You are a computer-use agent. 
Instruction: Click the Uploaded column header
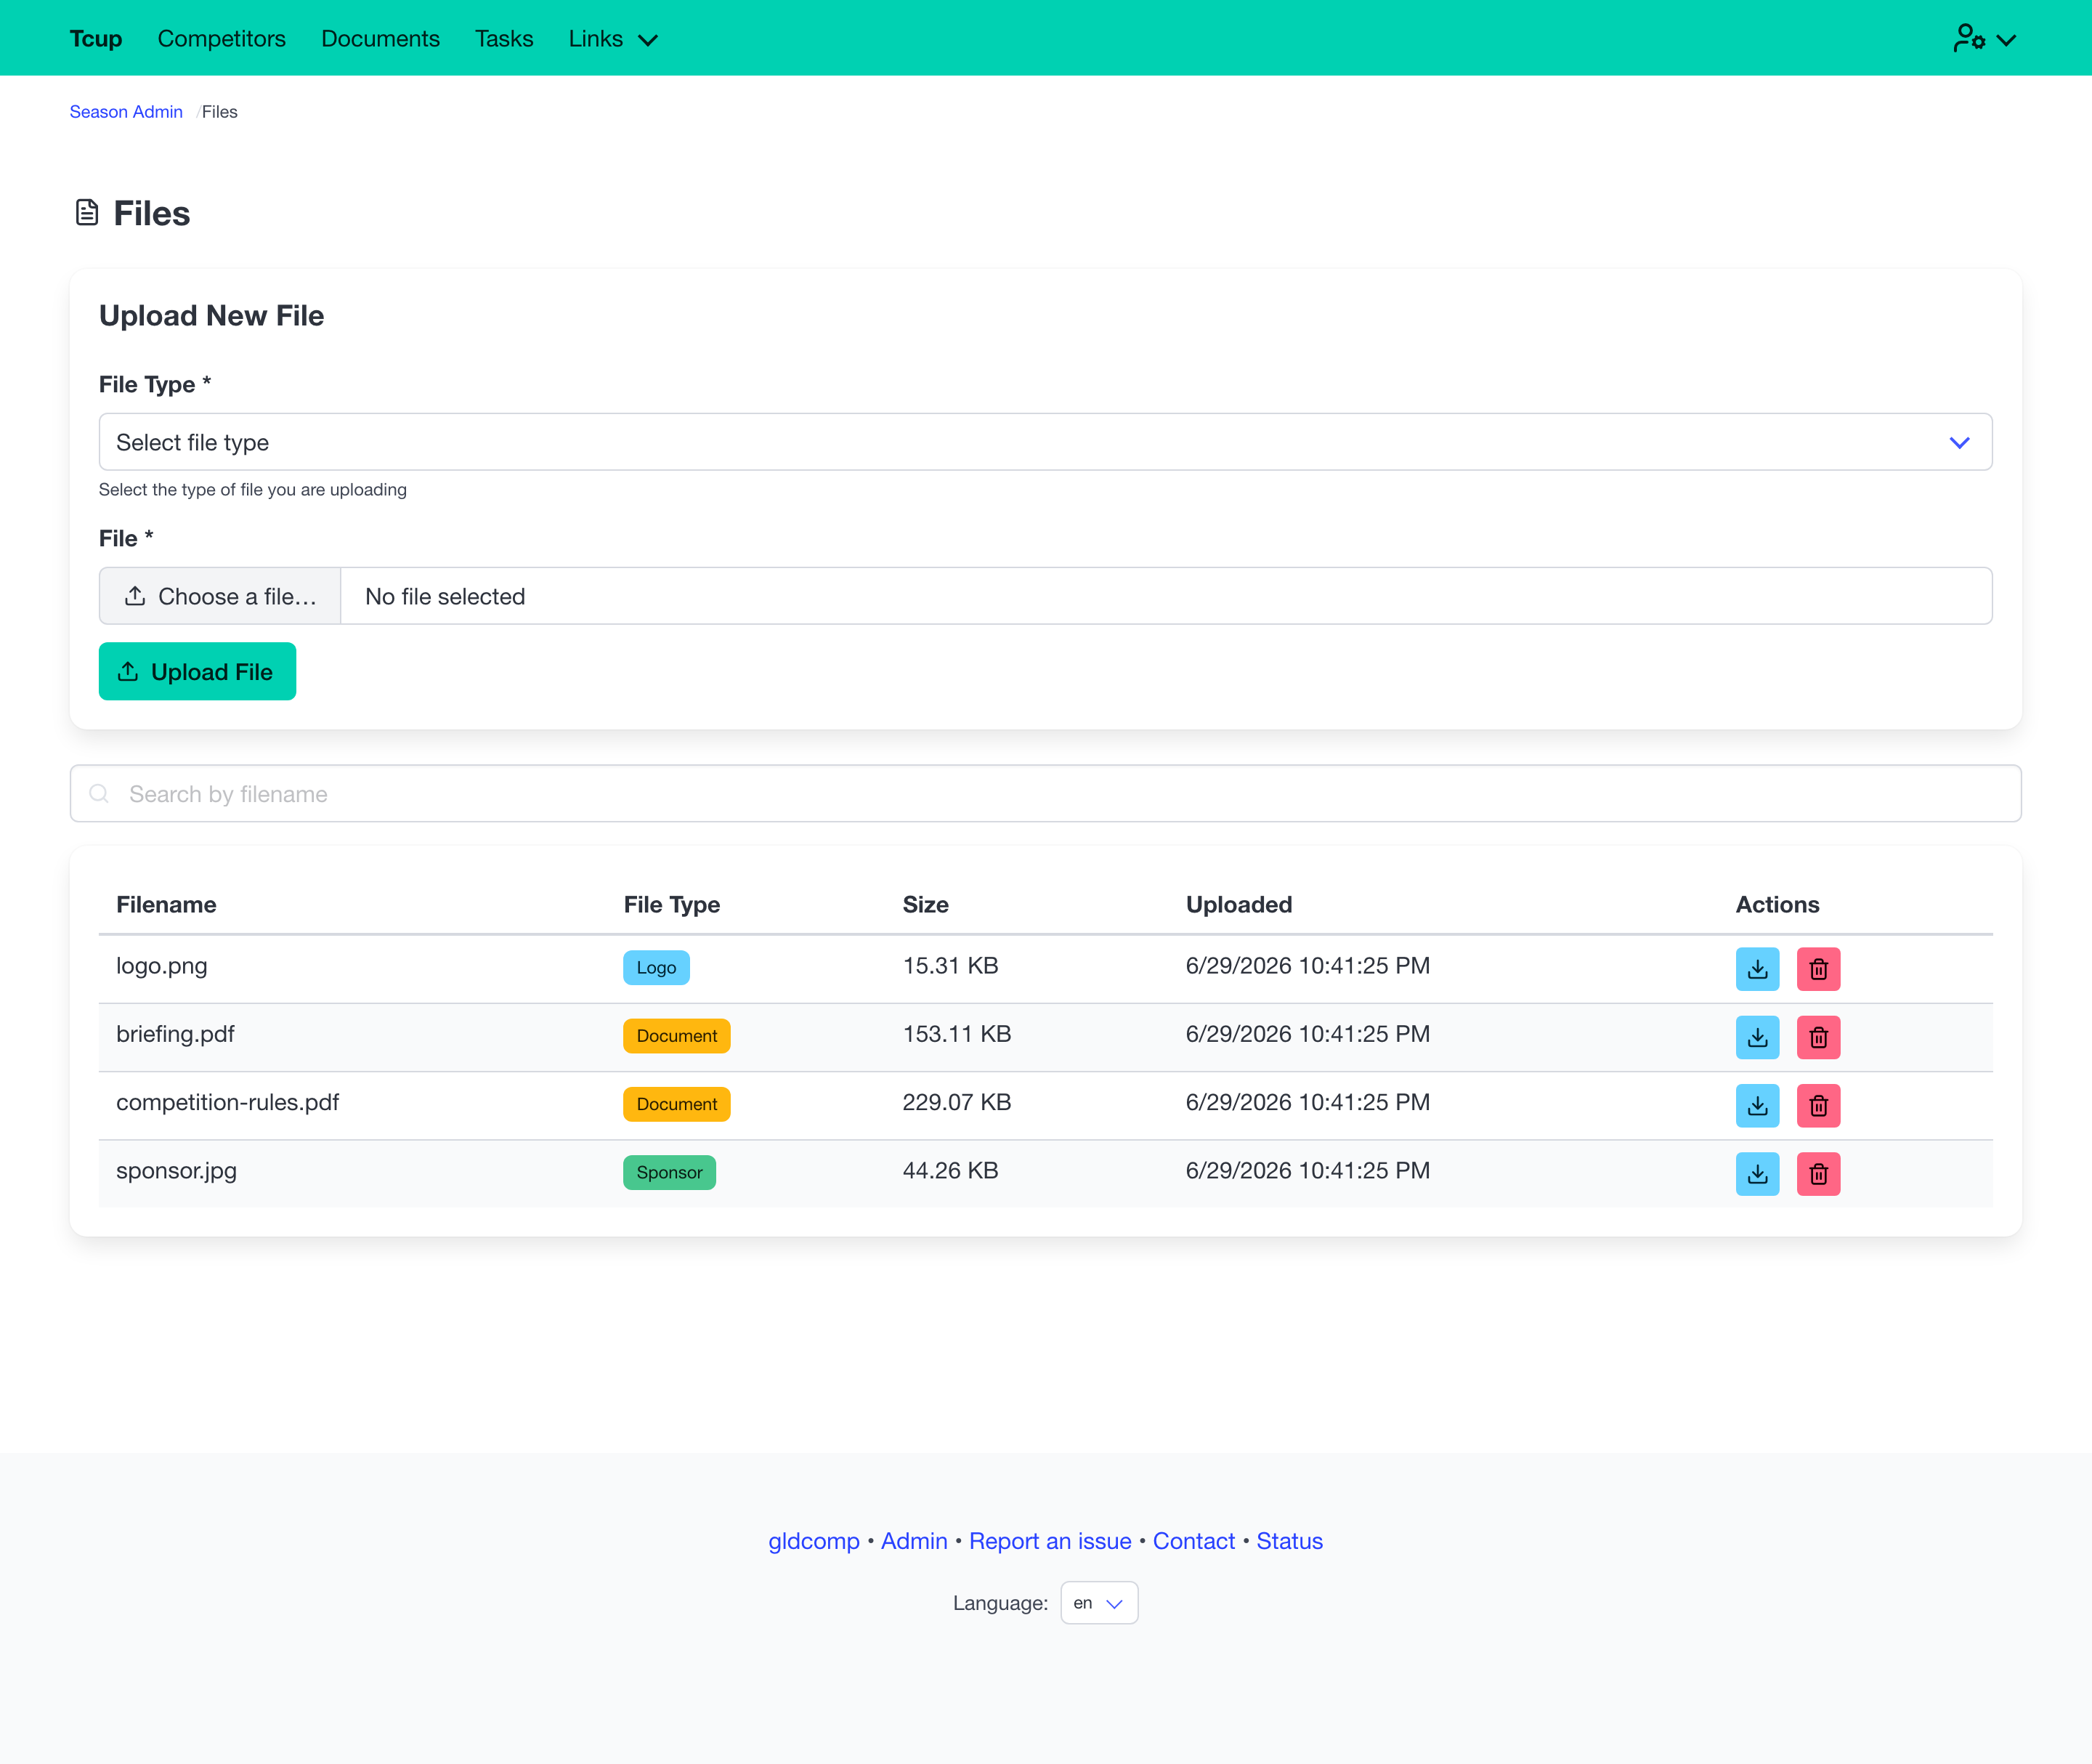[x=1239, y=905]
